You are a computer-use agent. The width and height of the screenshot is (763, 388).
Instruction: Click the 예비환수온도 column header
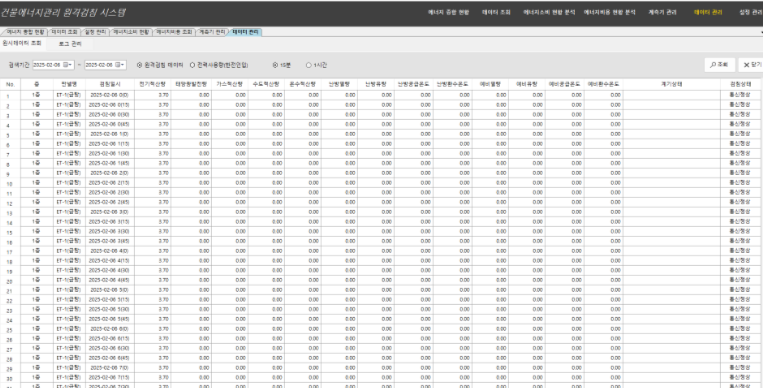point(603,84)
